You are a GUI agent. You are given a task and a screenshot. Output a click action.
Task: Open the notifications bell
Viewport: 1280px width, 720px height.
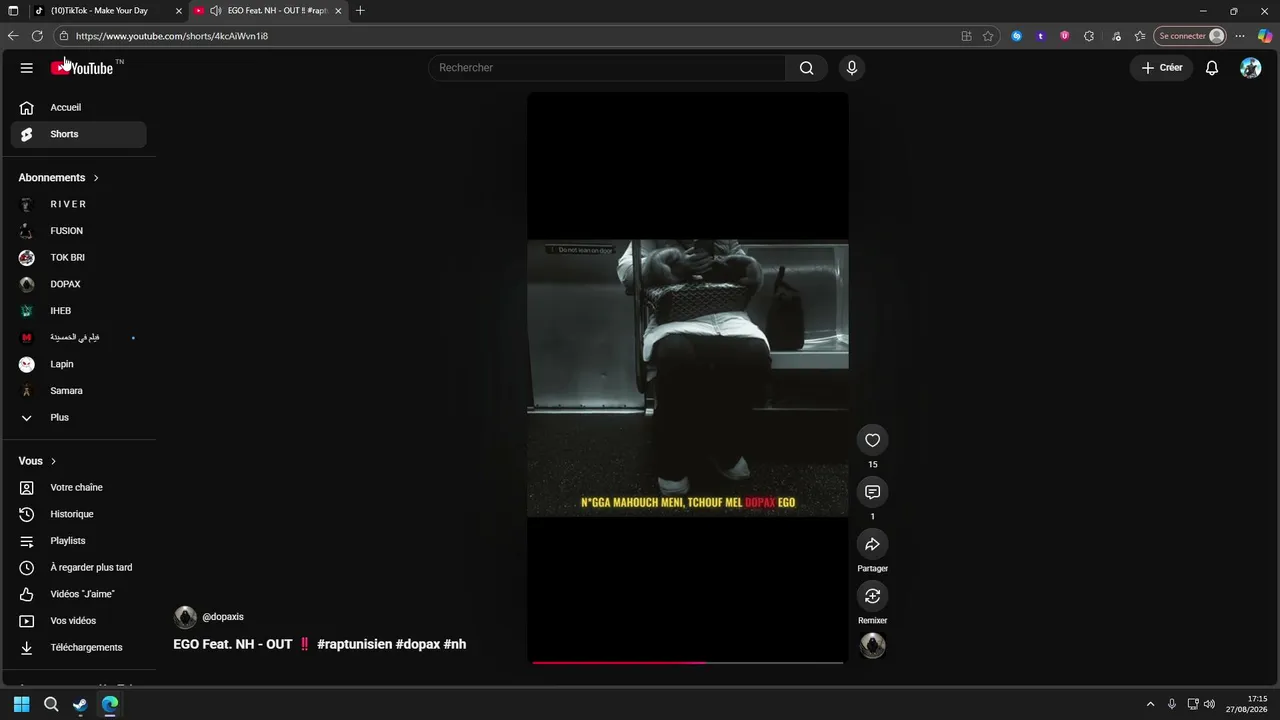point(1212,68)
